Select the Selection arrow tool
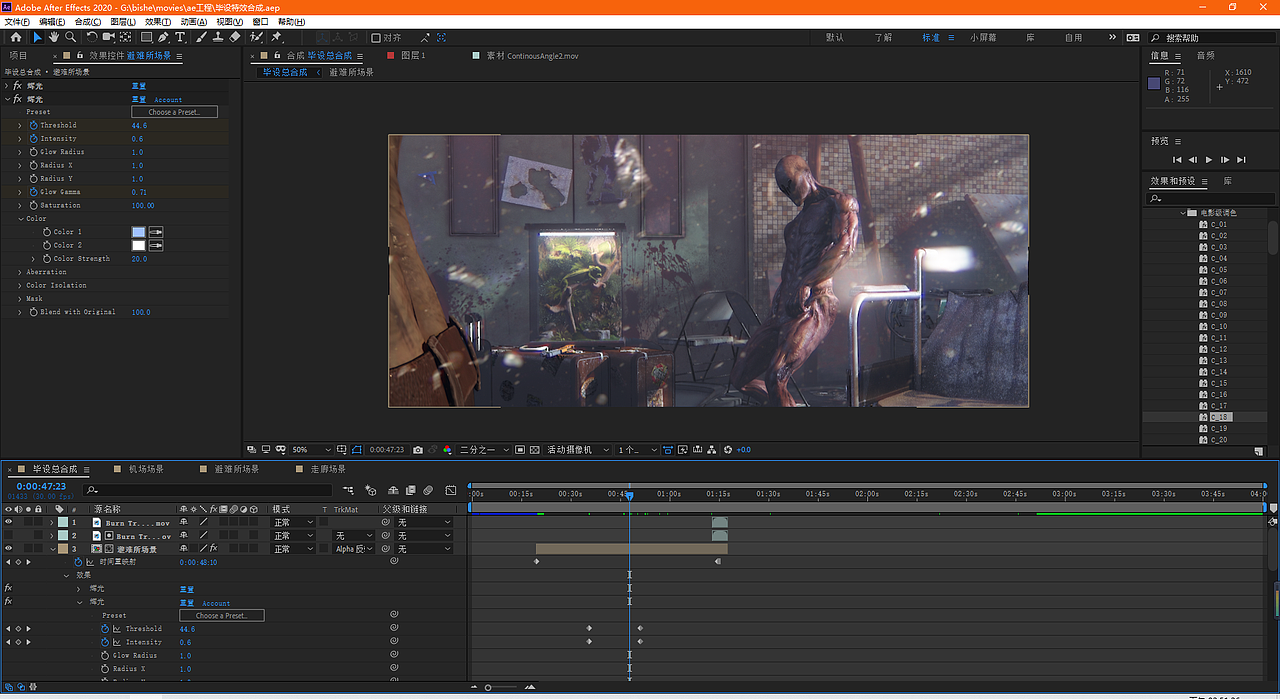This screenshot has width=1280, height=699. click(x=37, y=37)
